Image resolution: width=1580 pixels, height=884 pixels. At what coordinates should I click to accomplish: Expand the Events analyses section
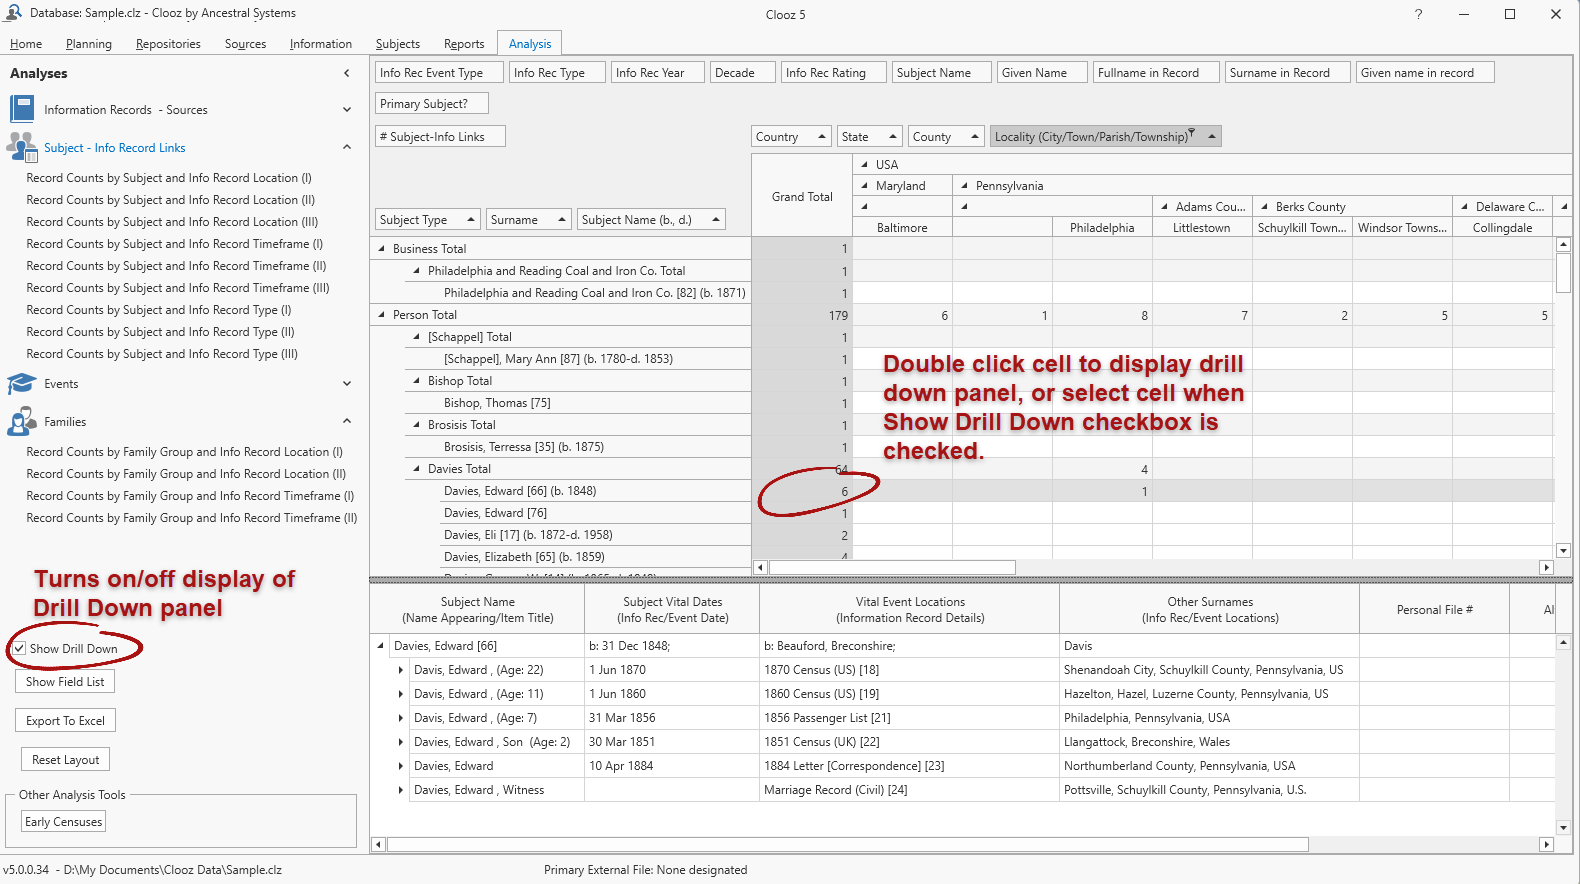pyautogui.click(x=347, y=384)
